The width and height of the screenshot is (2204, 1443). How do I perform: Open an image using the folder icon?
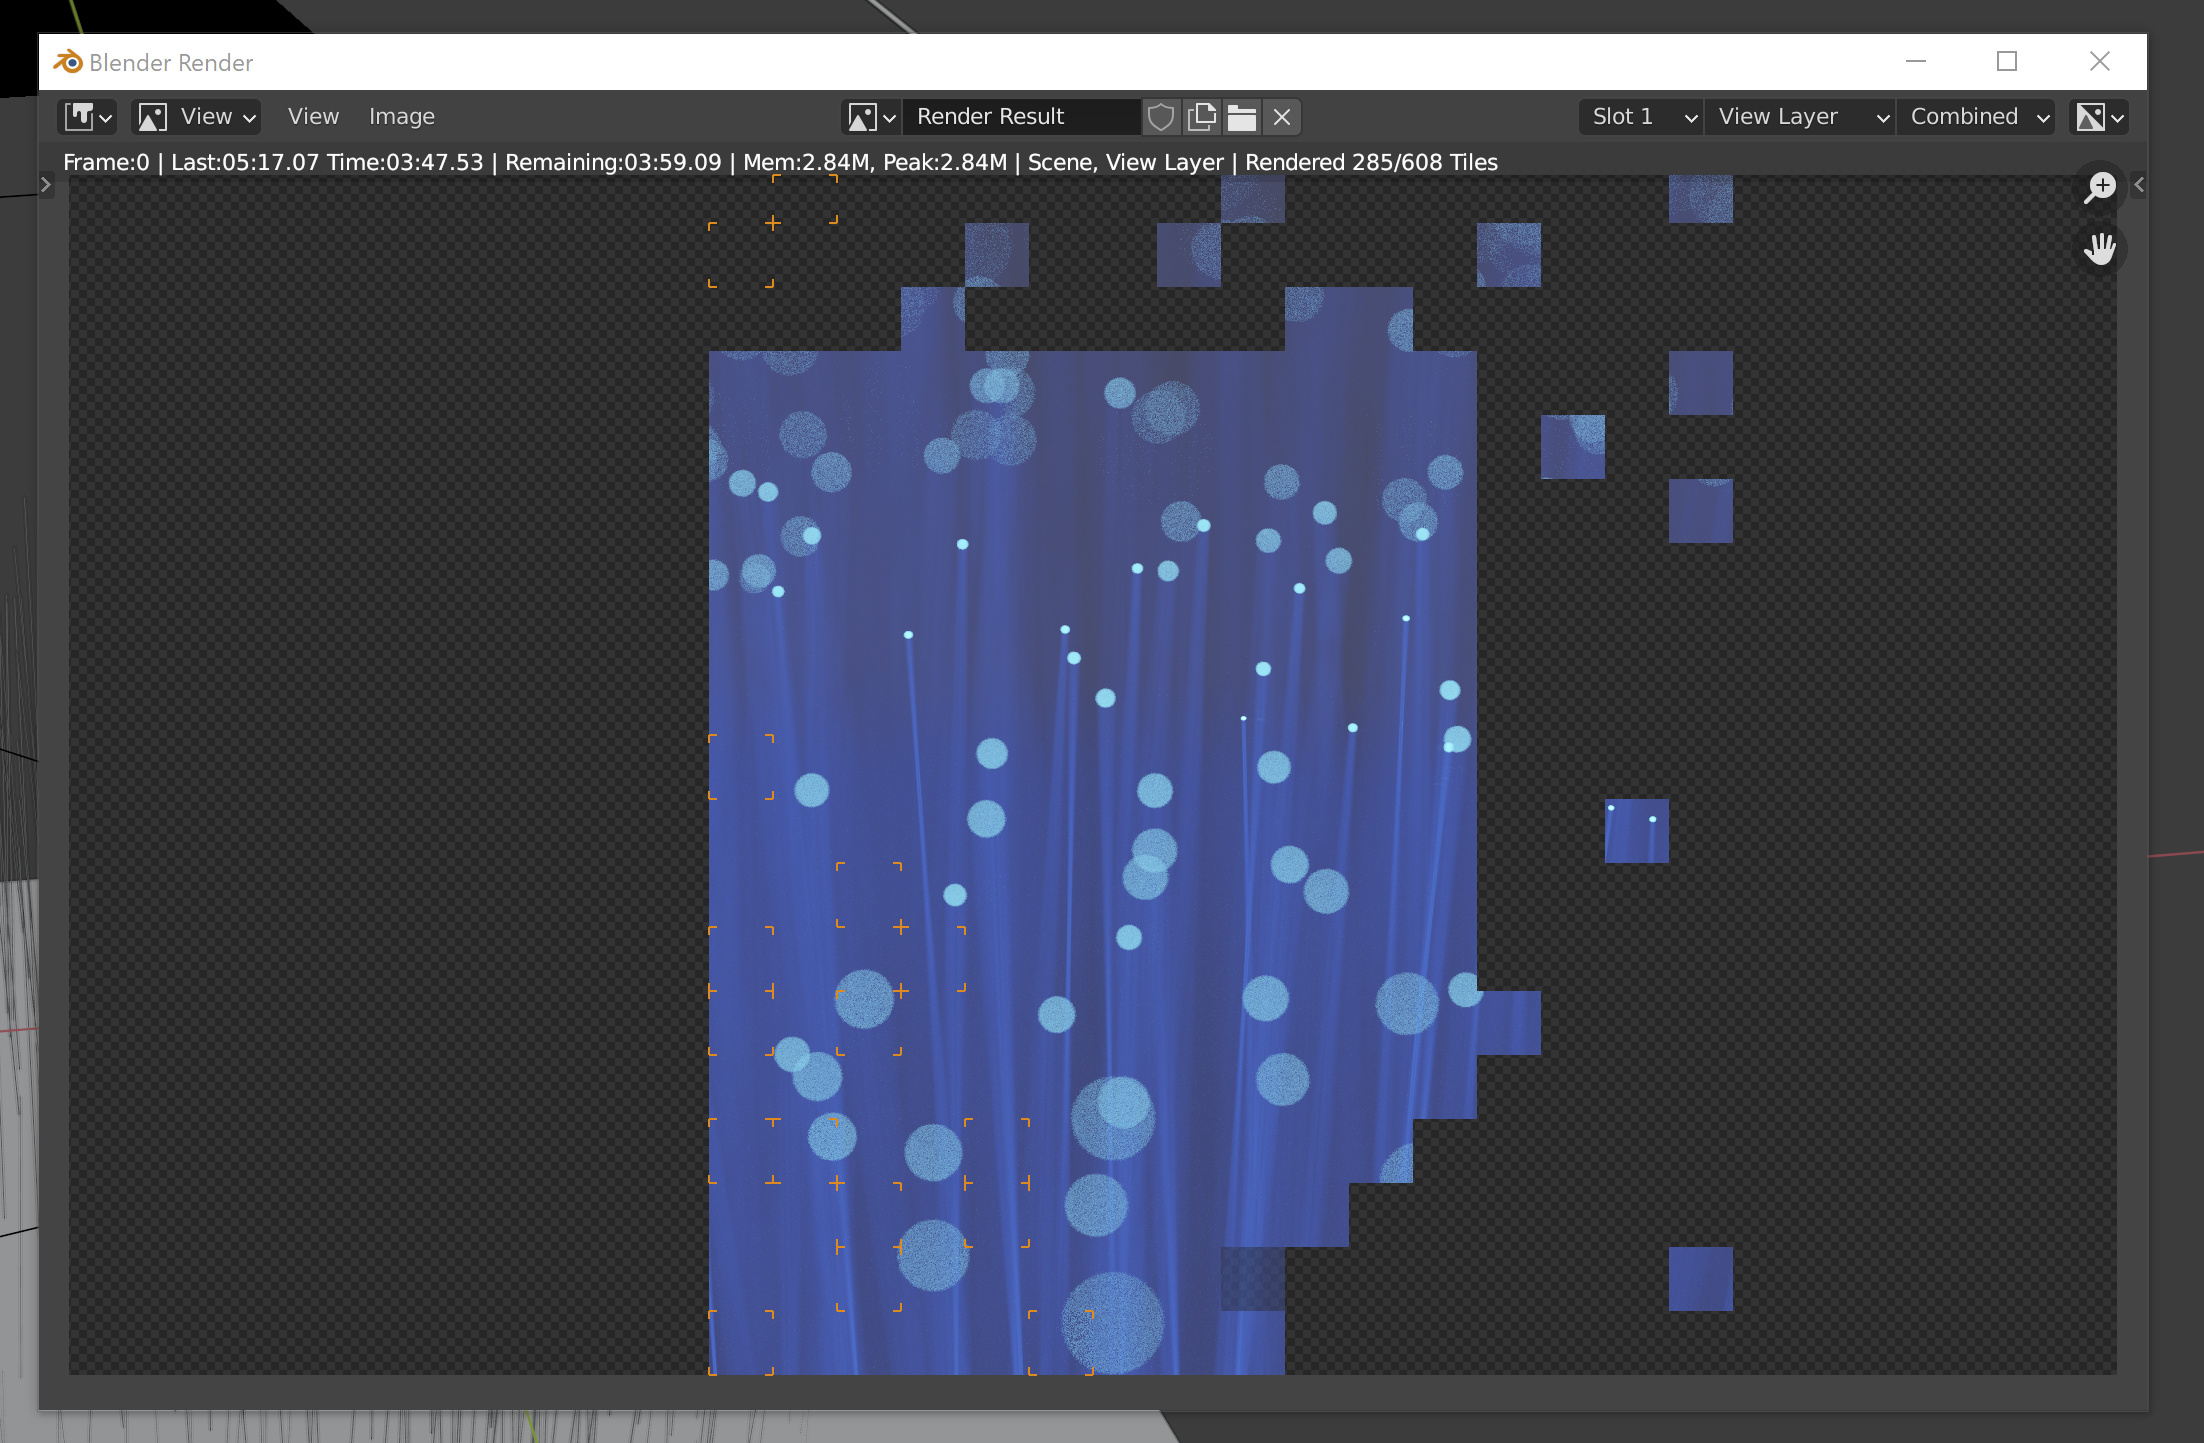(1241, 116)
